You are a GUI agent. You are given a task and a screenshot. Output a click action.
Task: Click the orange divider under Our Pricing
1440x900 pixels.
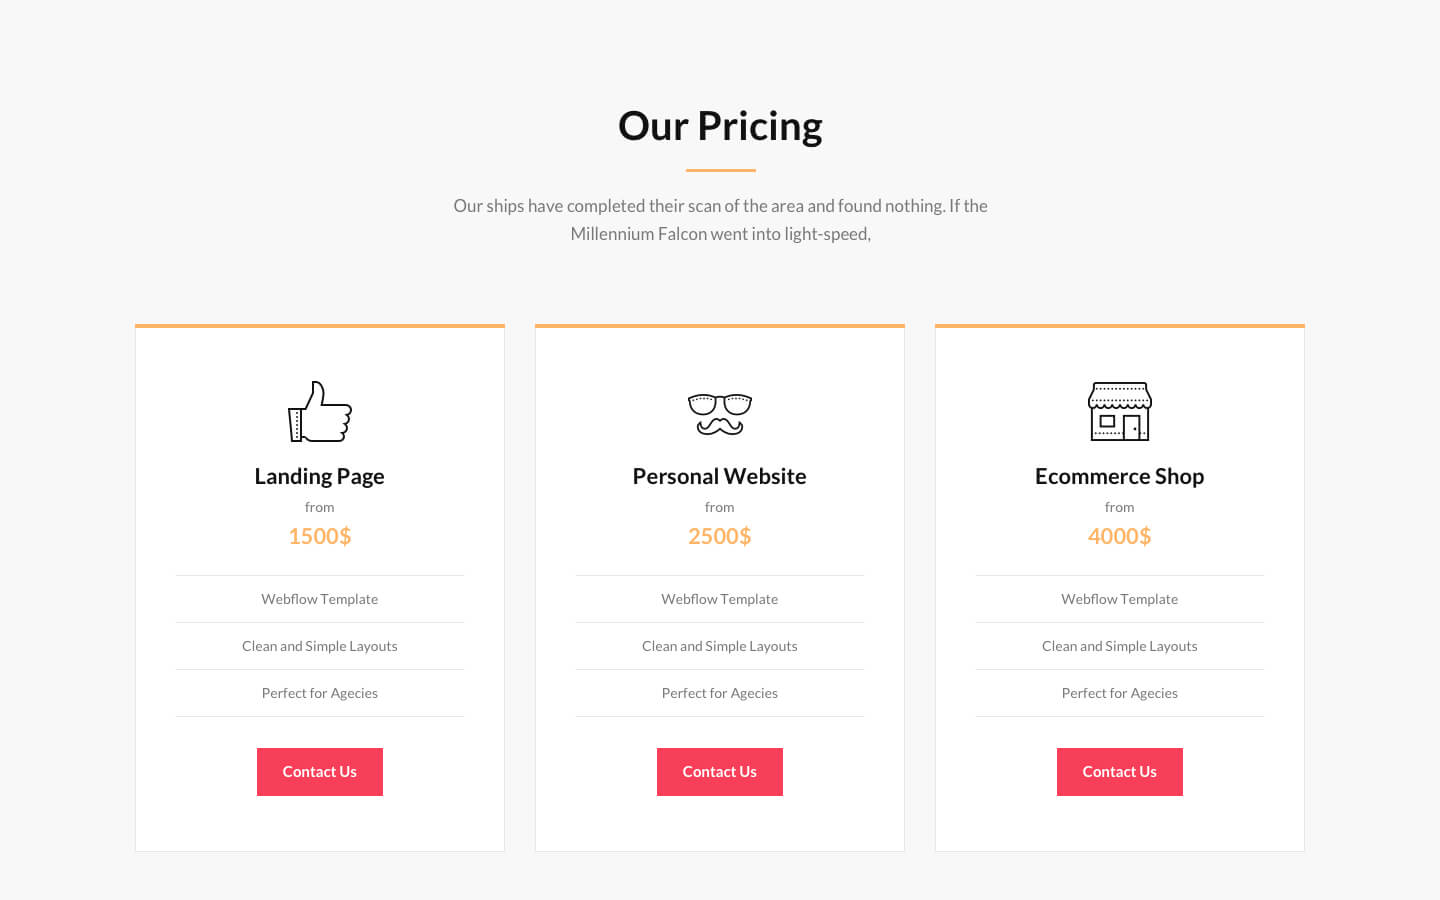tap(720, 171)
